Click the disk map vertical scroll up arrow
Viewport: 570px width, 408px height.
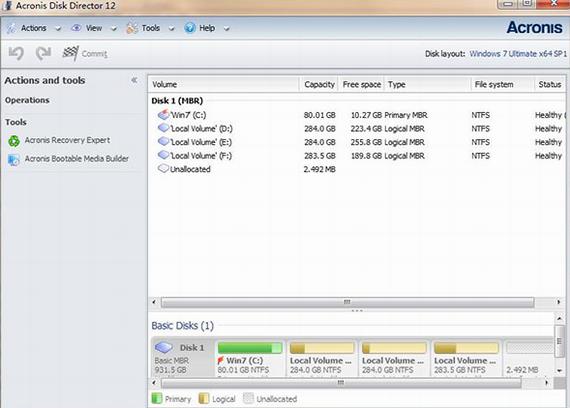tap(559, 319)
